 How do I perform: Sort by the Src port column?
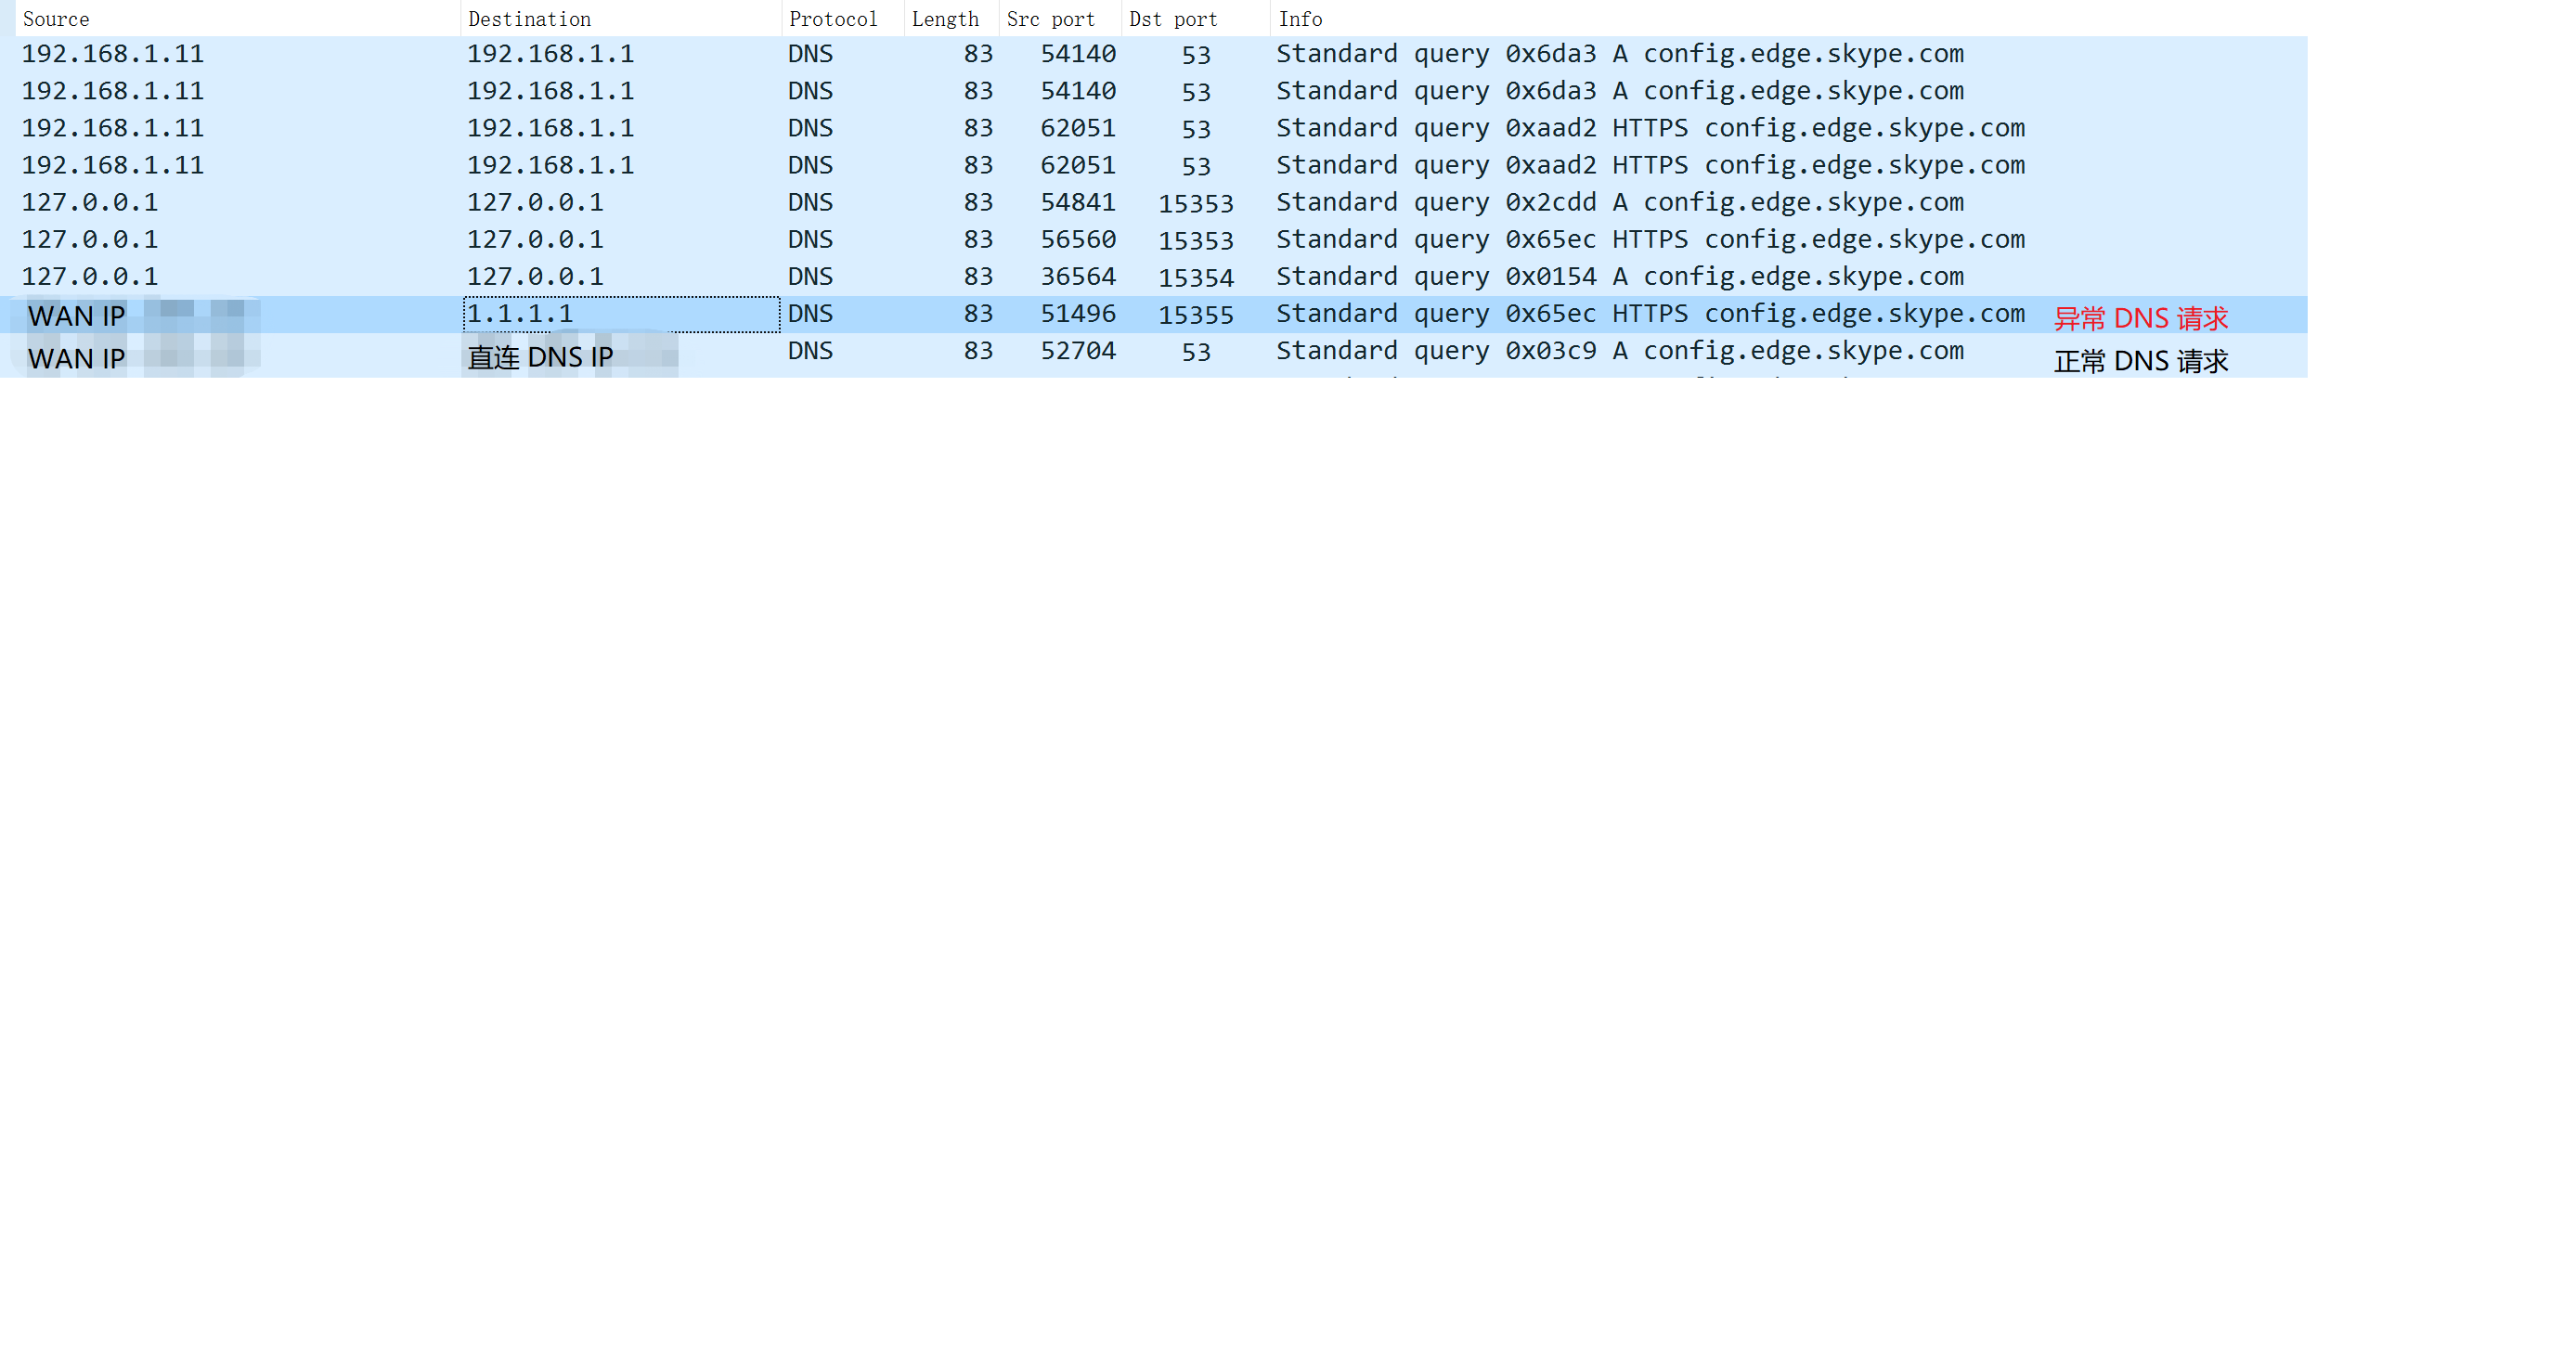click(x=1051, y=18)
